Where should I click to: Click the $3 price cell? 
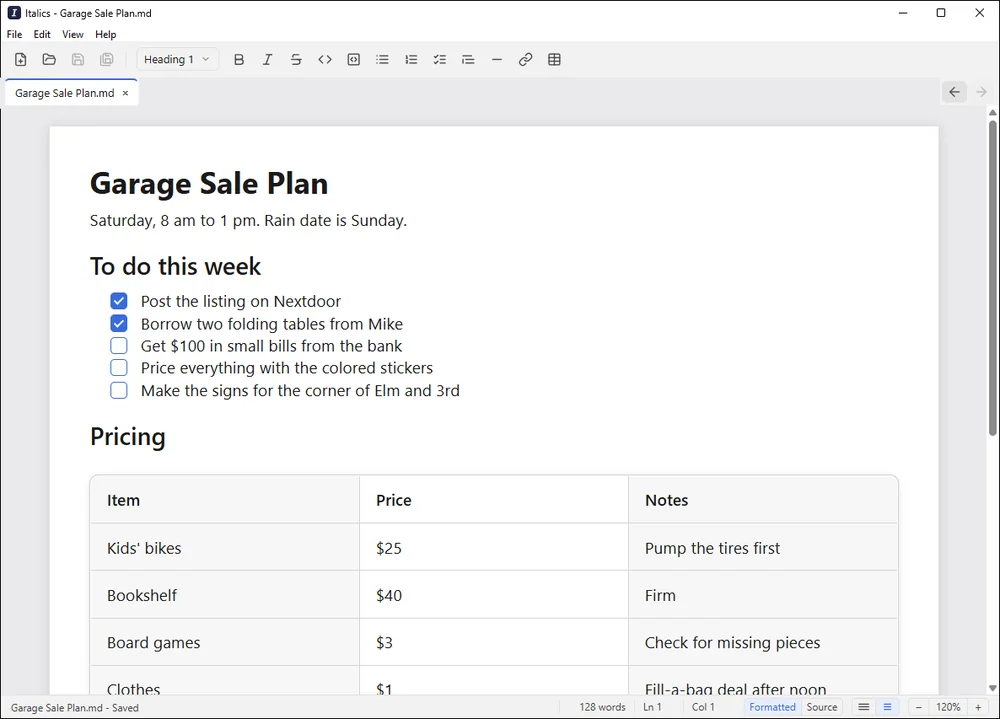tap(494, 642)
